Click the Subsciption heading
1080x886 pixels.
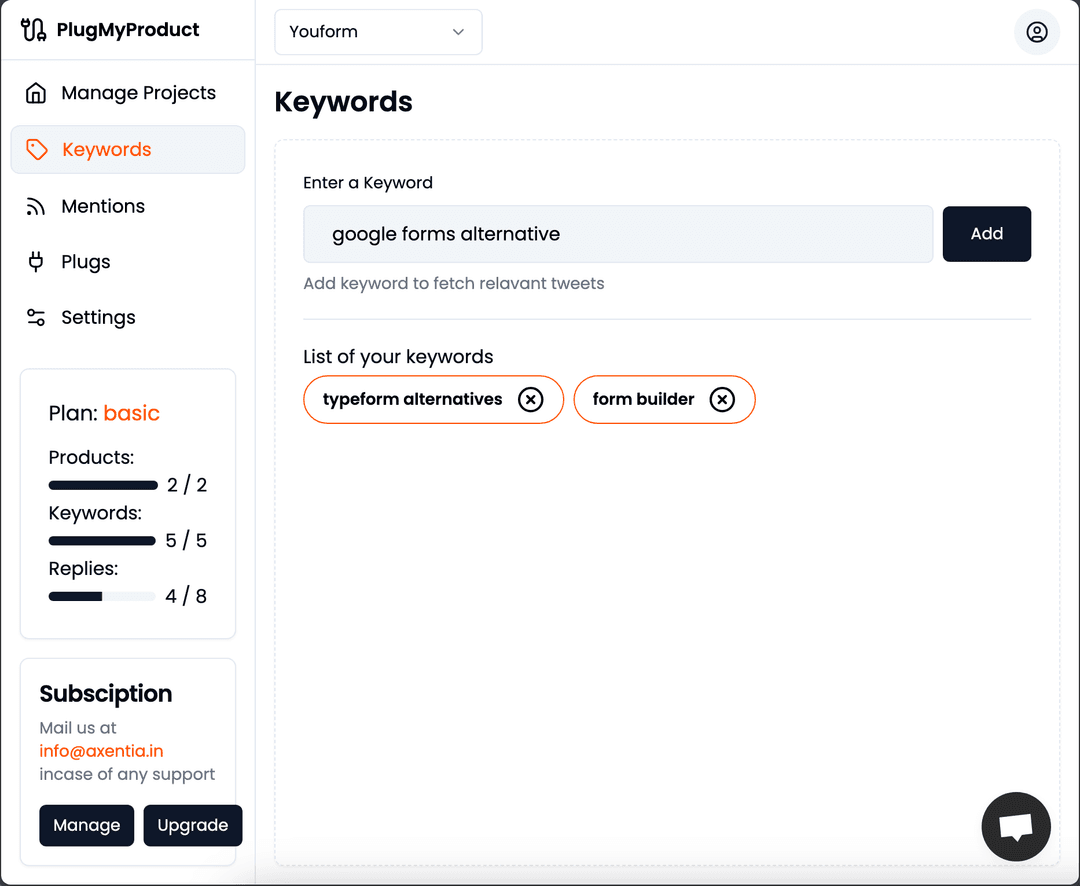click(x=105, y=694)
